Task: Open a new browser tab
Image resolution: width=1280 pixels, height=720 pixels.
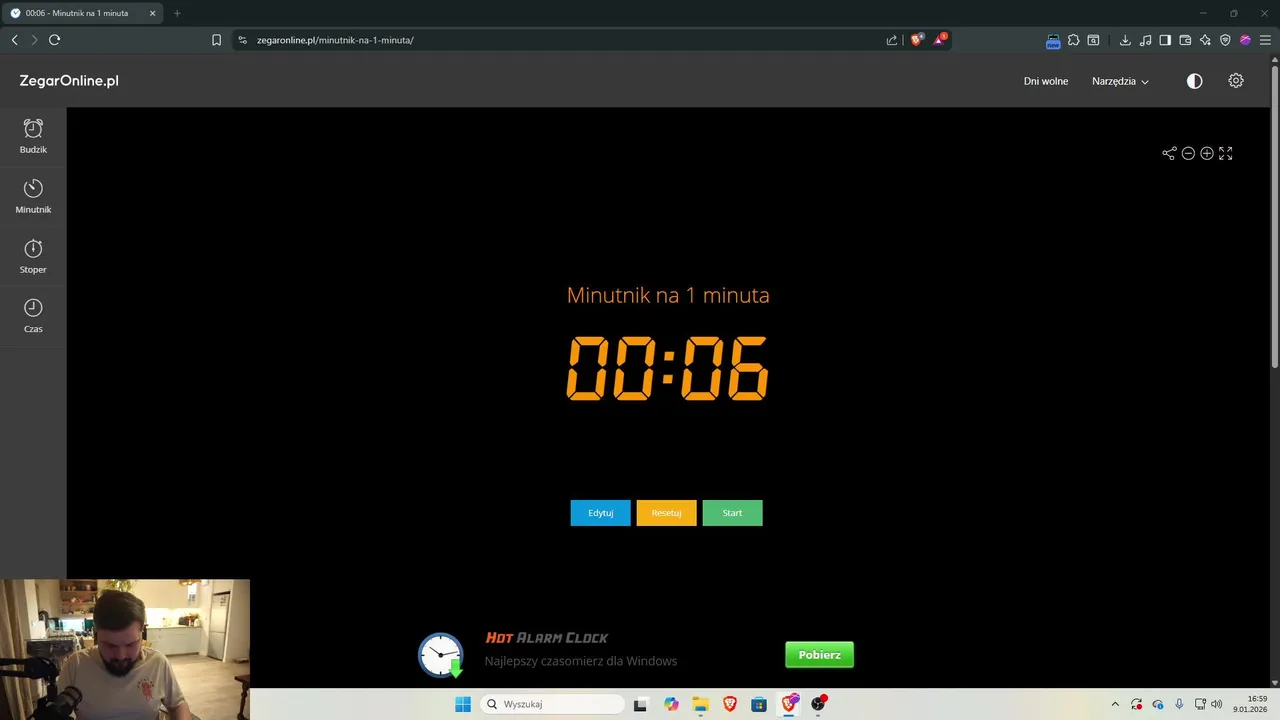Action: [177, 13]
